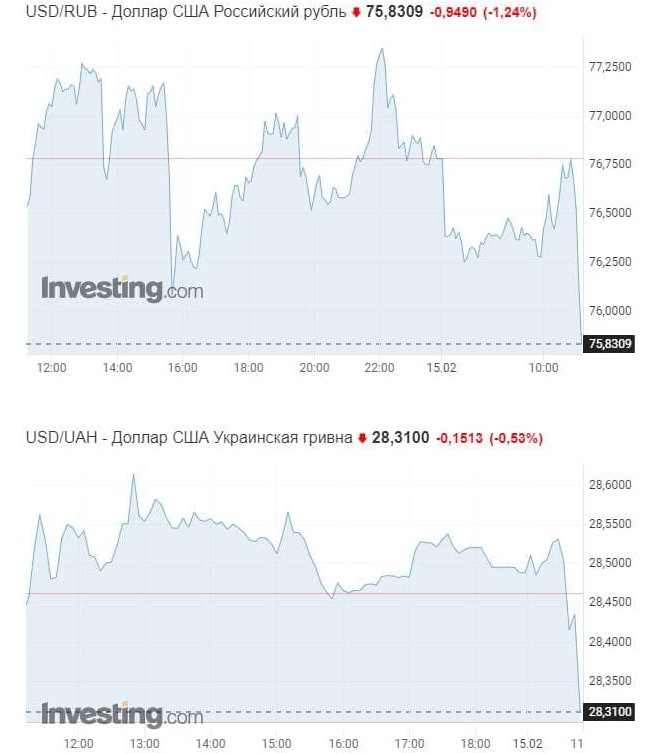This screenshot has width=668, height=753.
Task: Select the 18:00 time label on USD/UAH chart
Action: click(475, 743)
